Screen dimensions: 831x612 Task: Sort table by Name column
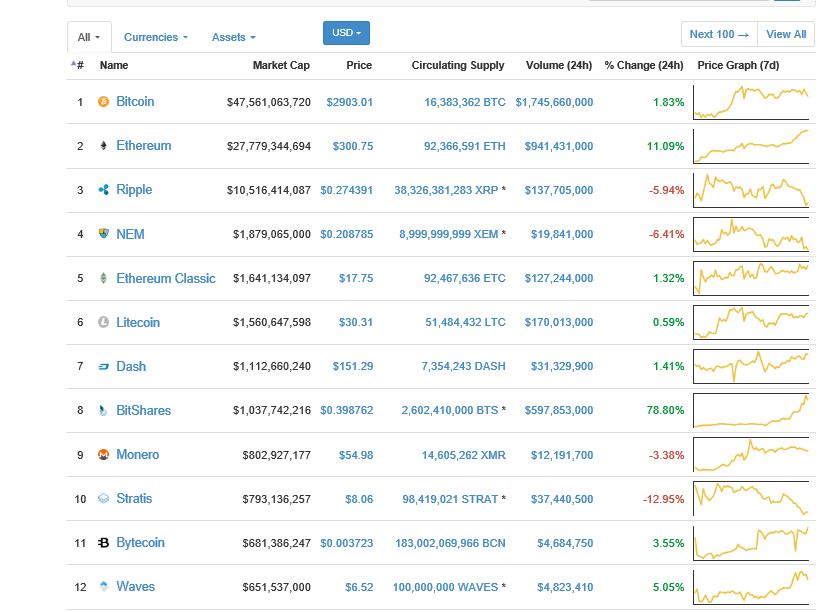pyautogui.click(x=114, y=65)
